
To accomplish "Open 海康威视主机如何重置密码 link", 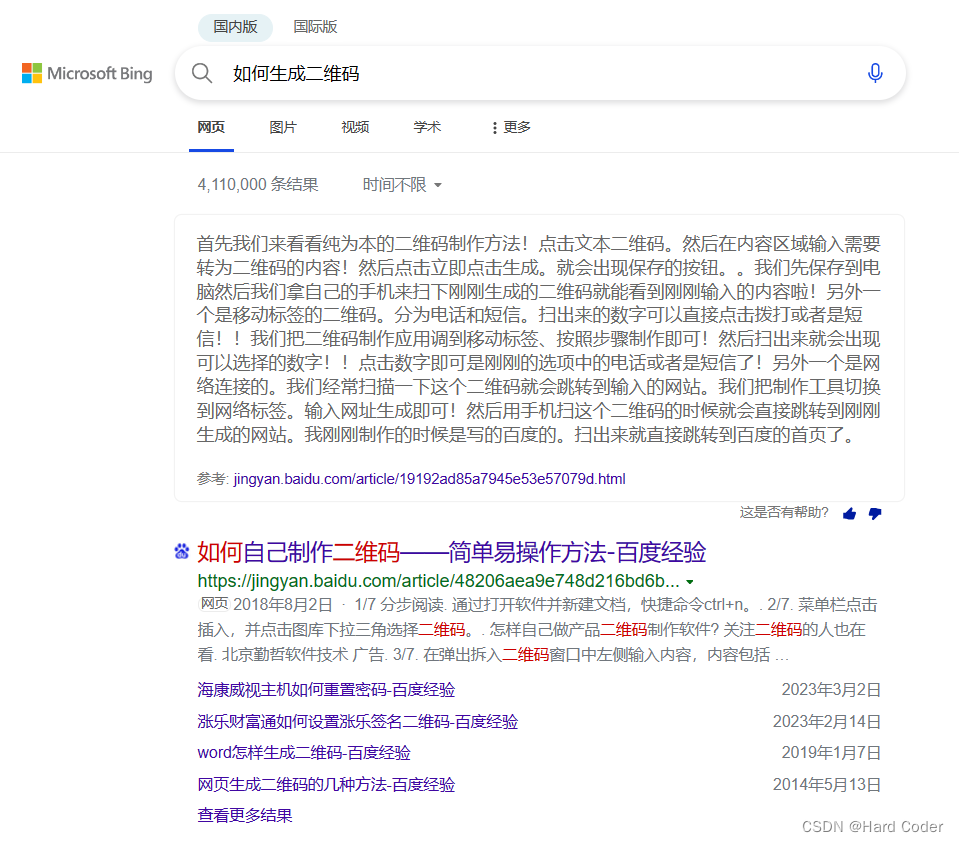I will point(326,690).
